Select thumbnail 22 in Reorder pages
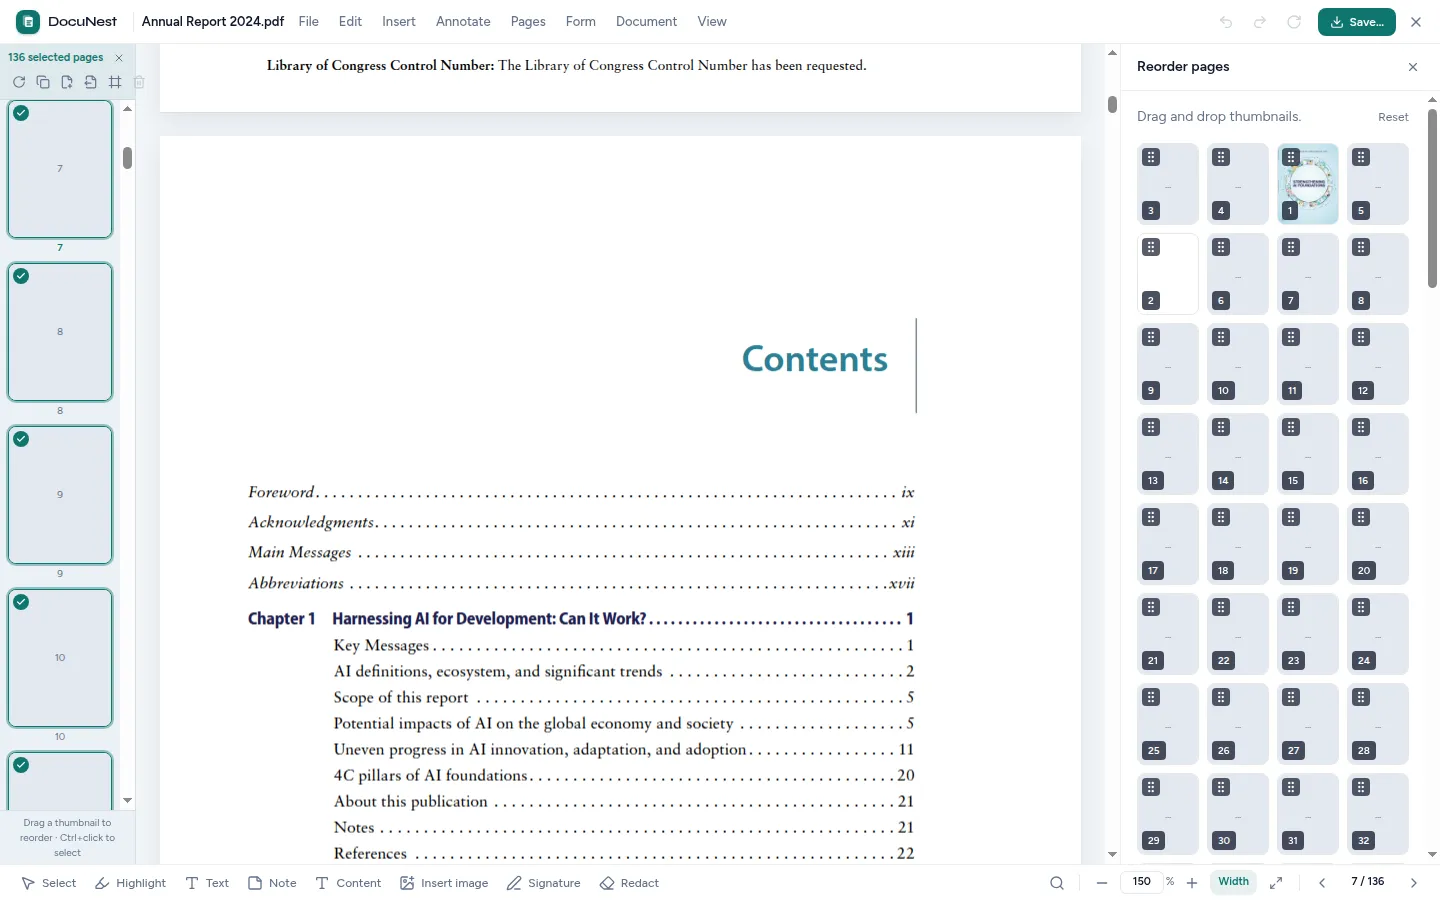 point(1238,634)
